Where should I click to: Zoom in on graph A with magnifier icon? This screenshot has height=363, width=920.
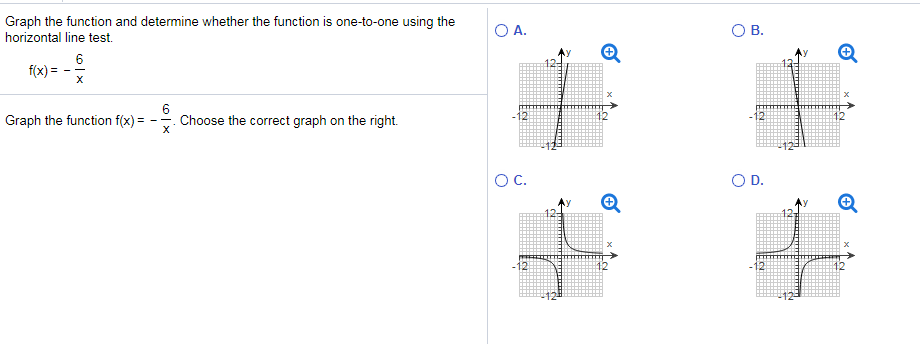[x=610, y=53]
